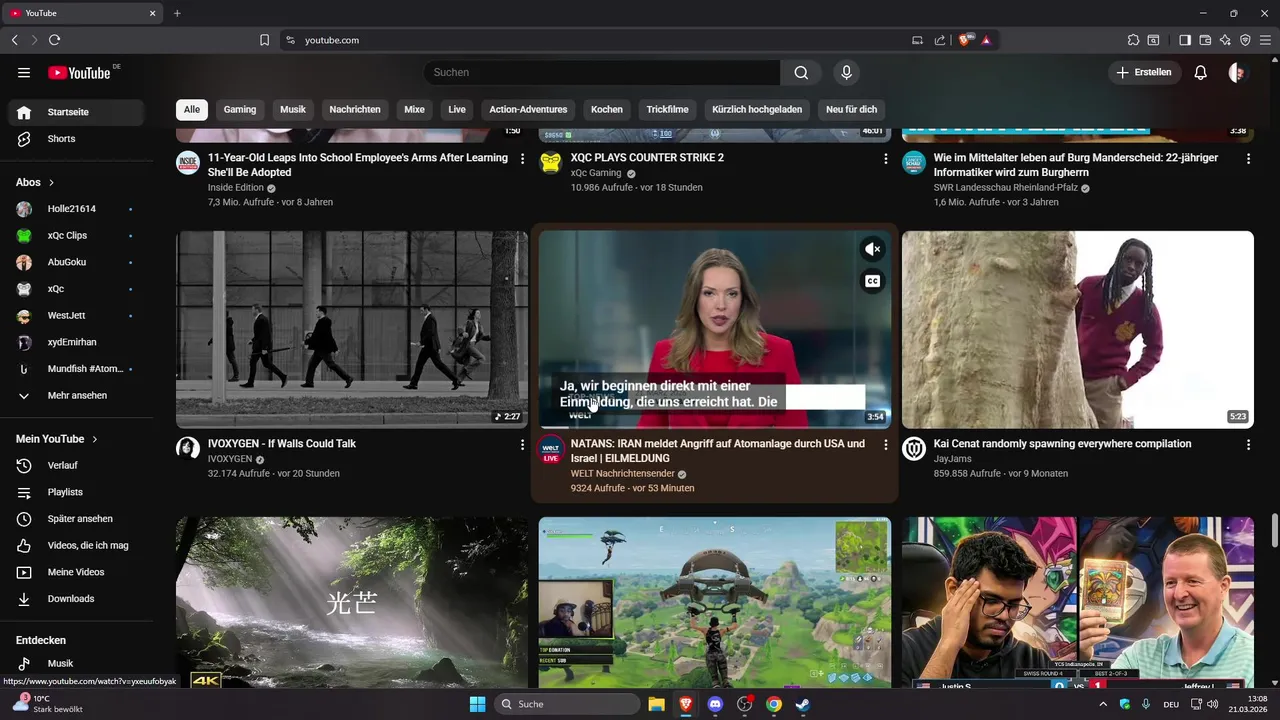Expand the Abos section chevron
The width and height of the screenshot is (1280, 720).
click(x=51, y=182)
